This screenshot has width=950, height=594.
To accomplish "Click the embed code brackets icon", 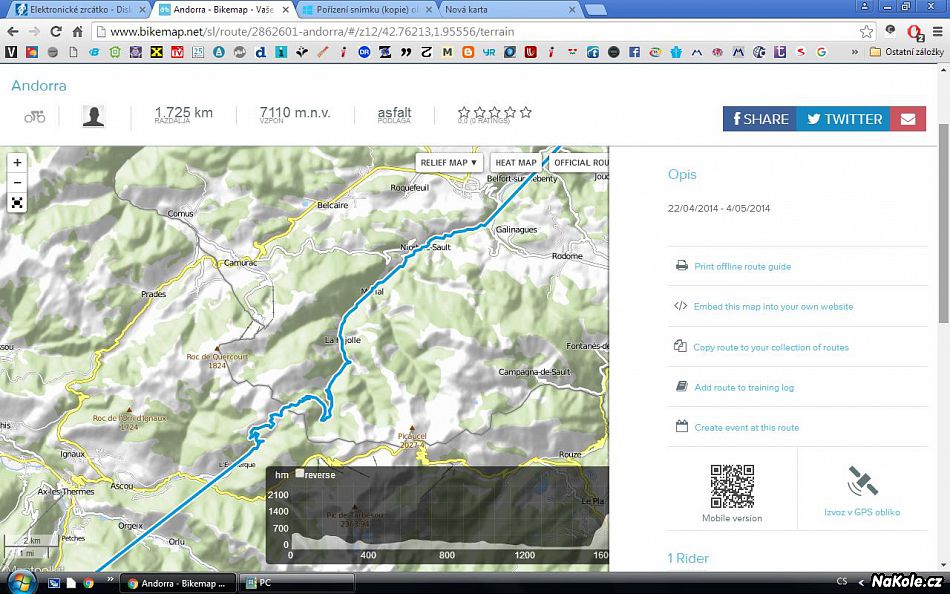I will click(x=680, y=305).
